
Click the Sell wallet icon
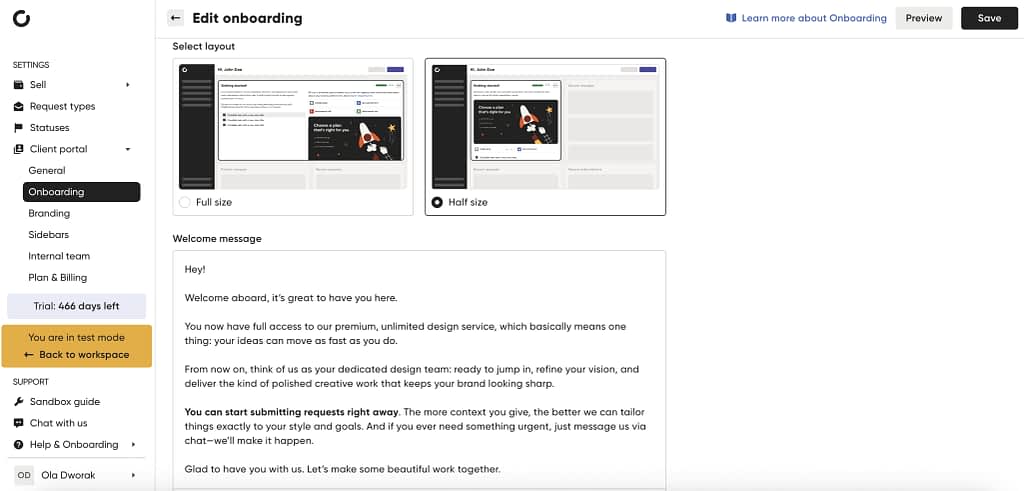click(18, 85)
